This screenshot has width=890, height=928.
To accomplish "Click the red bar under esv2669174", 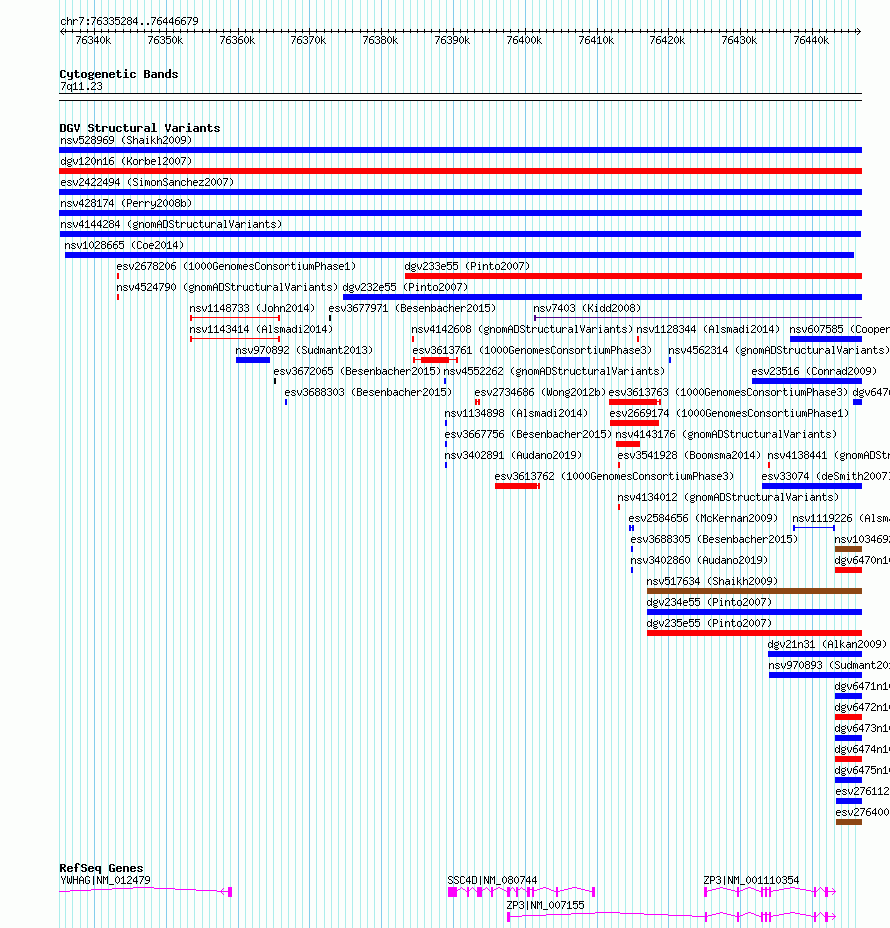I will click(634, 423).
